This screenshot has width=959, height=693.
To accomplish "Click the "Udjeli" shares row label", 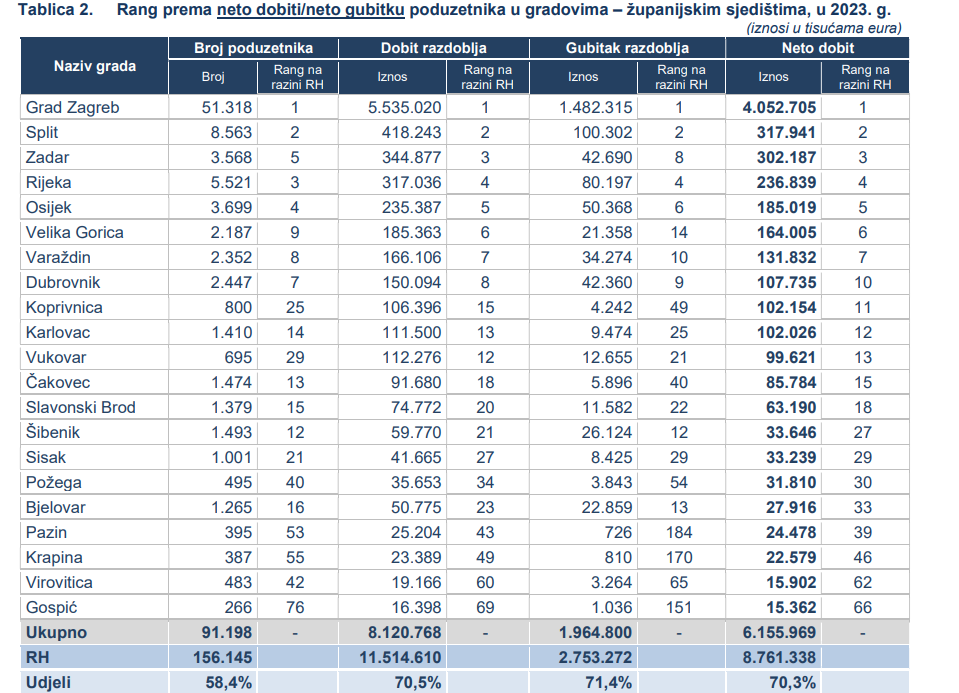I will tap(50, 682).
